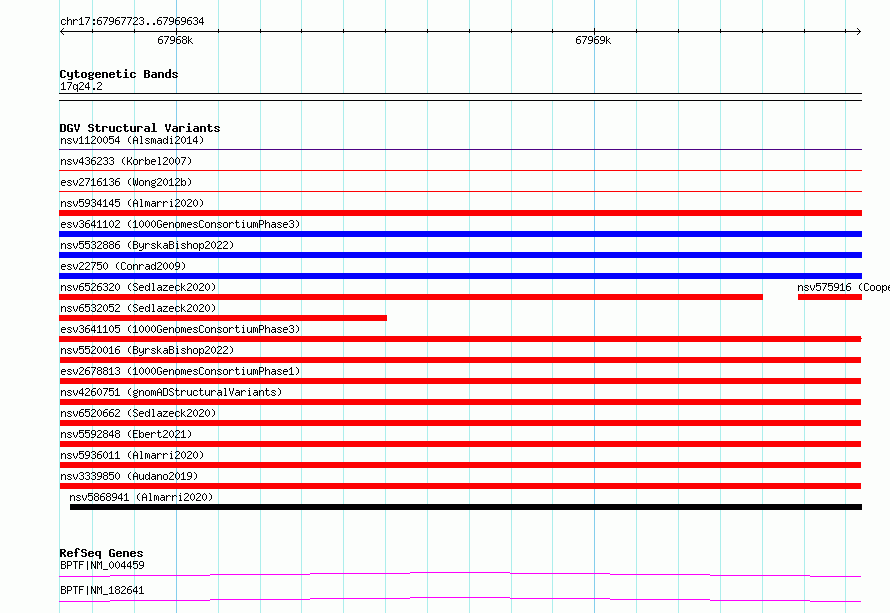Click the 67969k ruler tick label
The width and height of the screenshot is (890, 613).
tap(593, 40)
